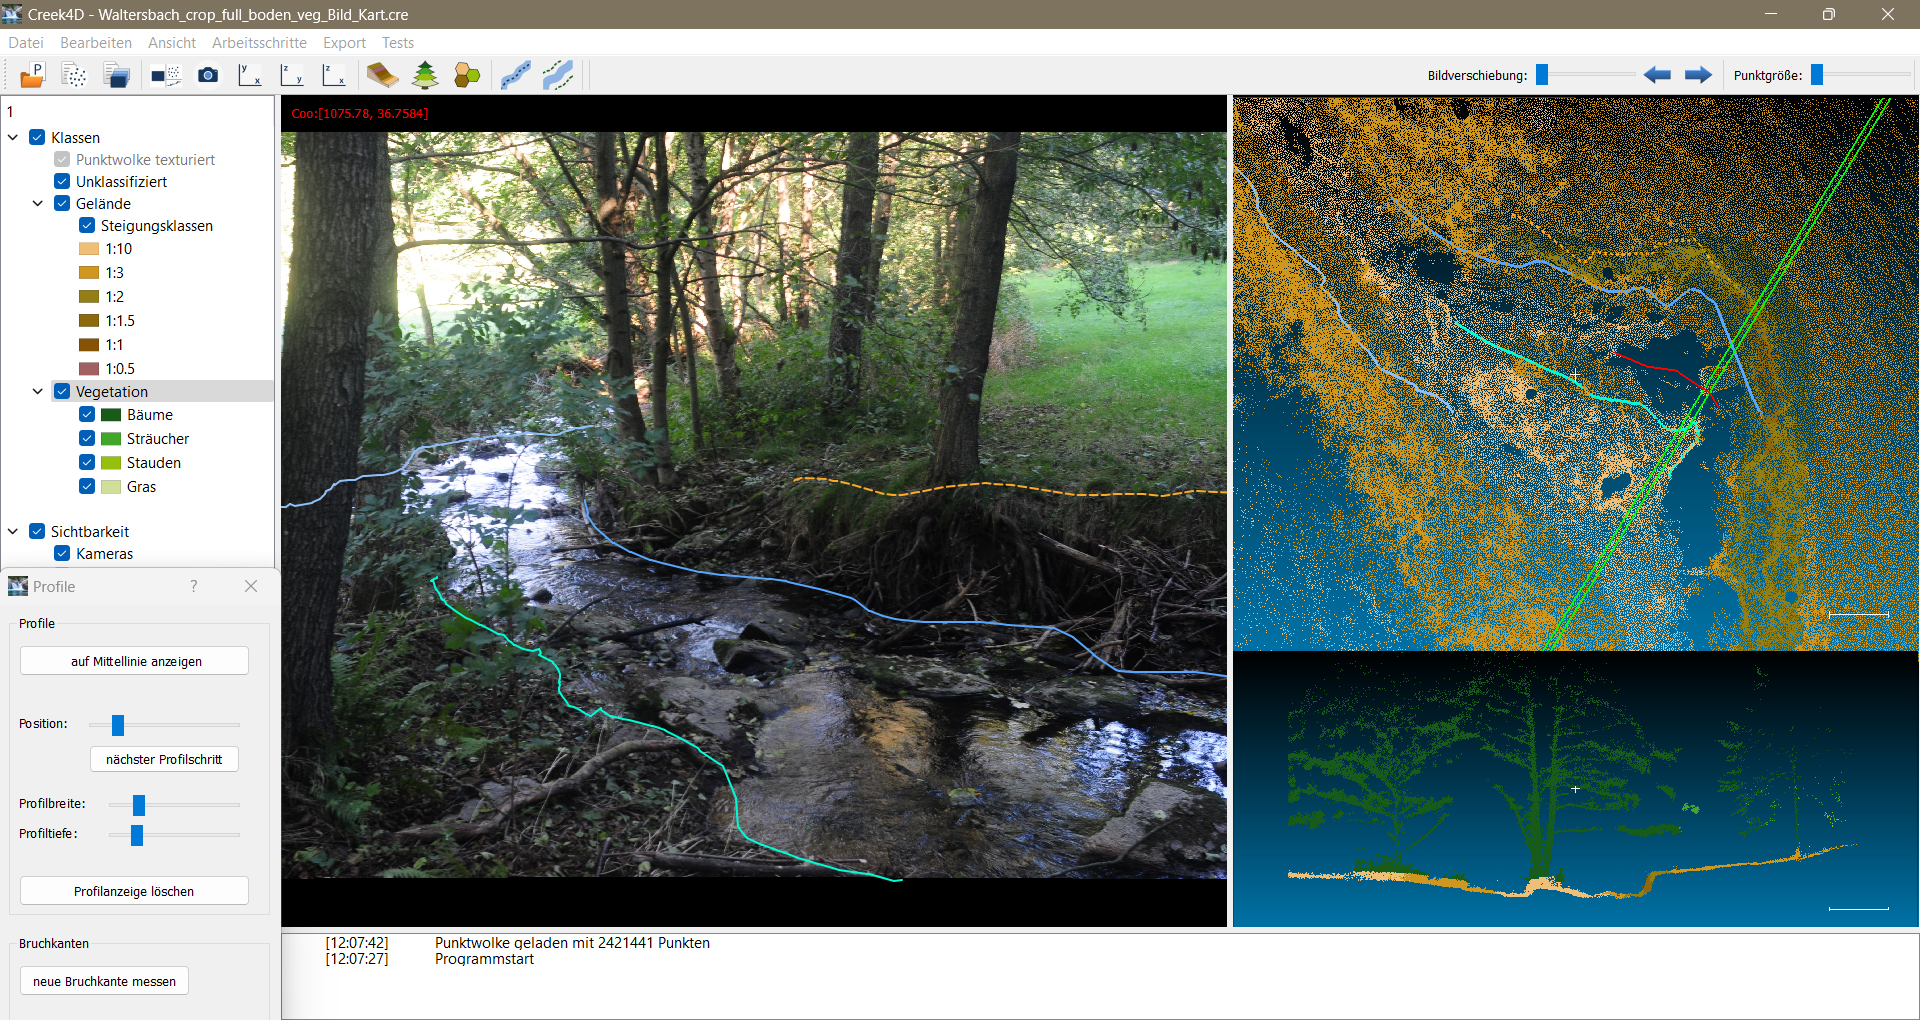
Task: Click the 1:10 slope color swatch
Action: [89, 249]
